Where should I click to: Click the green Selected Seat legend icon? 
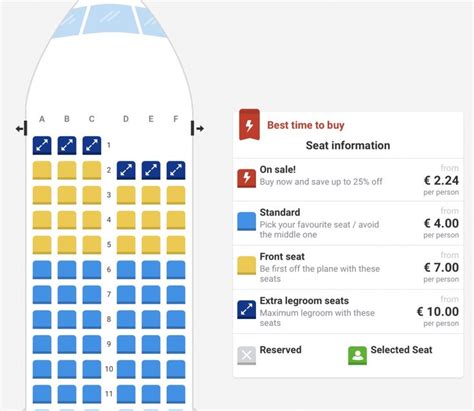pyautogui.click(x=357, y=355)
